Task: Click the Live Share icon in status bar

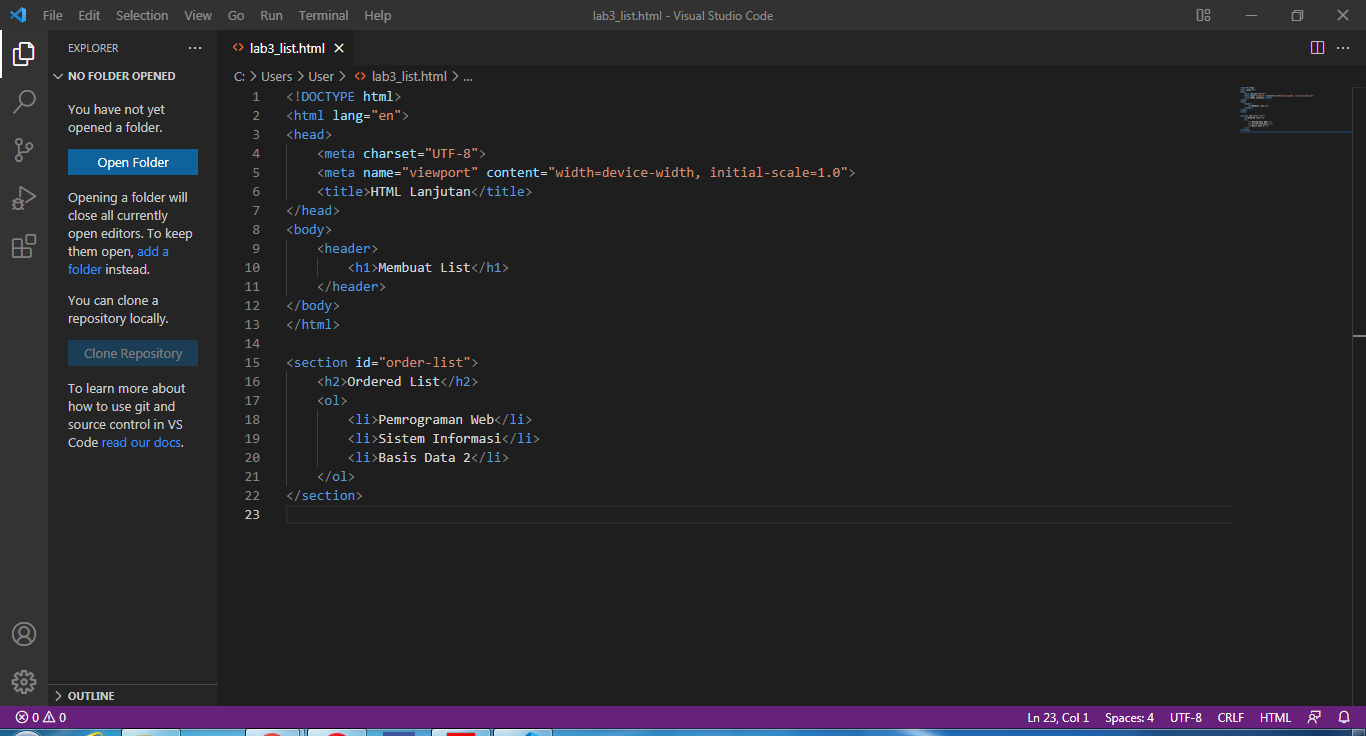Action: coord(1314,717)
